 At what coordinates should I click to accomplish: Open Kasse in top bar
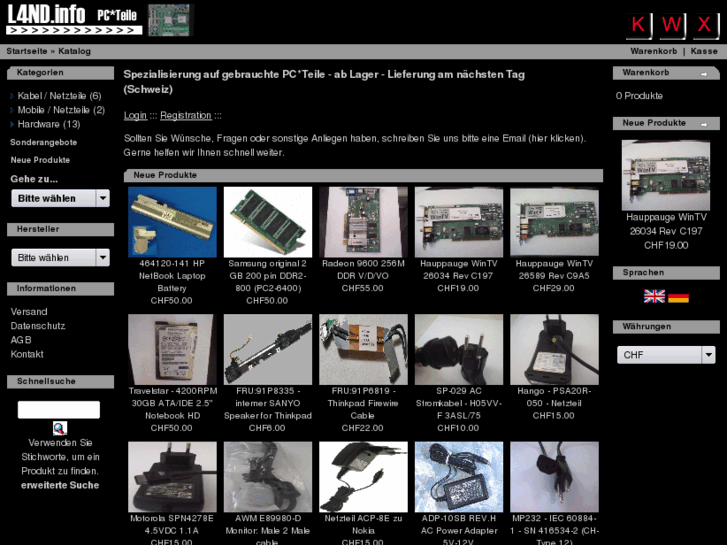point(704,51)
